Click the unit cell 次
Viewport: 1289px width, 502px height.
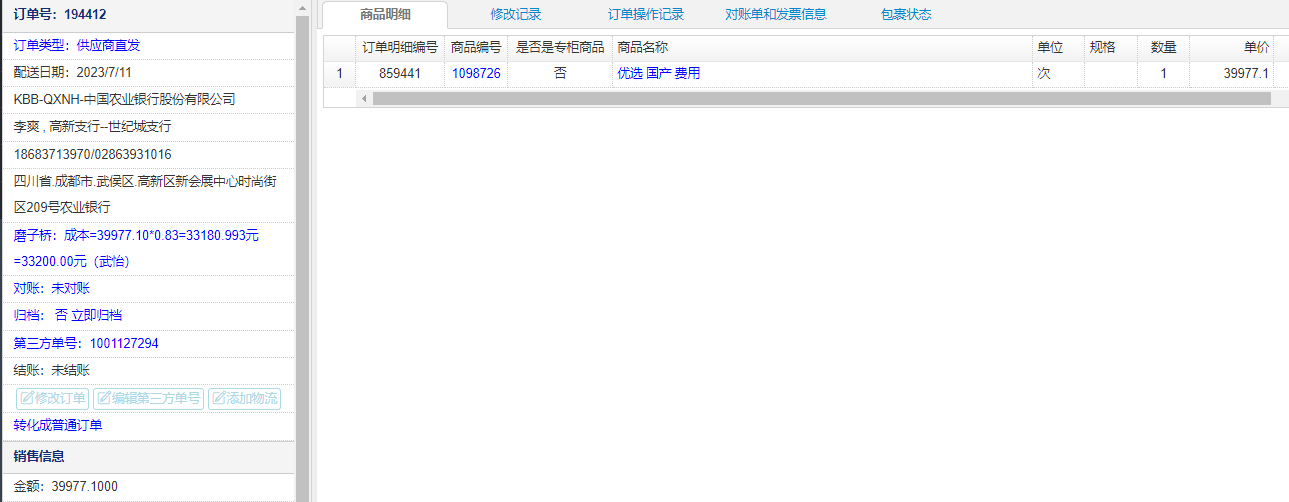click(x=1058, y=73)
